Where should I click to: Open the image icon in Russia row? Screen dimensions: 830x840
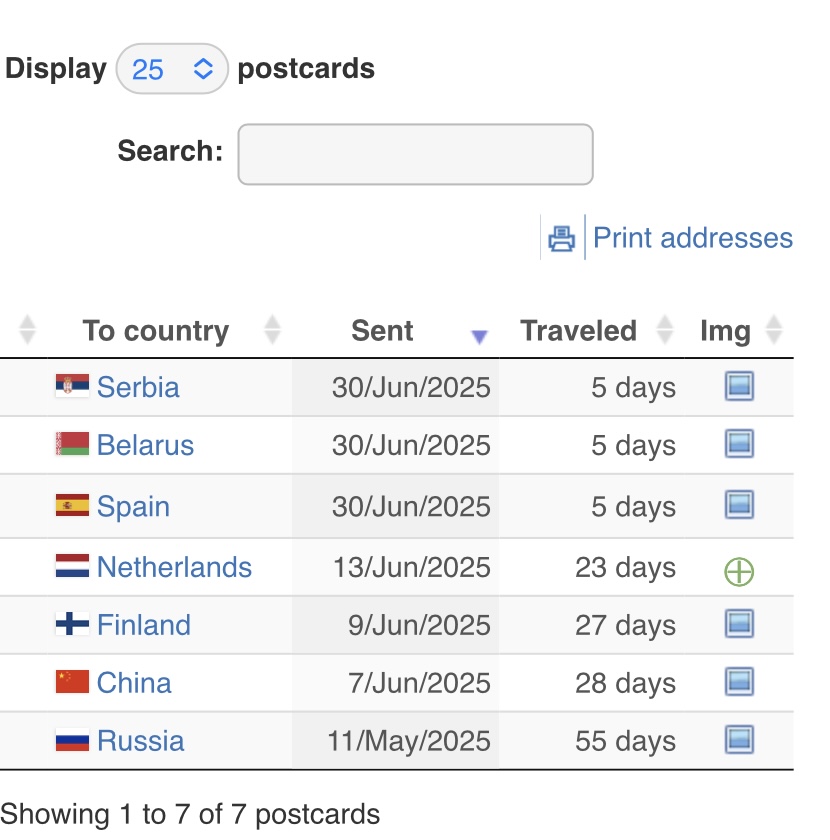pos(739,739)
